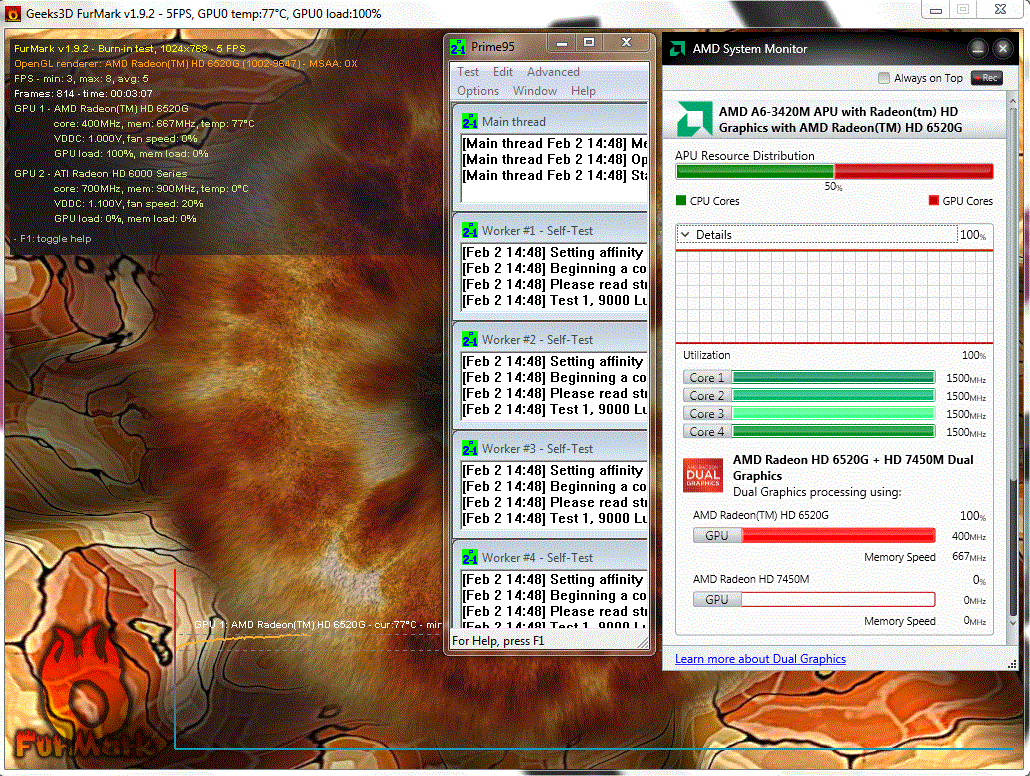Collapse the Details section chevron

[685, 235]
